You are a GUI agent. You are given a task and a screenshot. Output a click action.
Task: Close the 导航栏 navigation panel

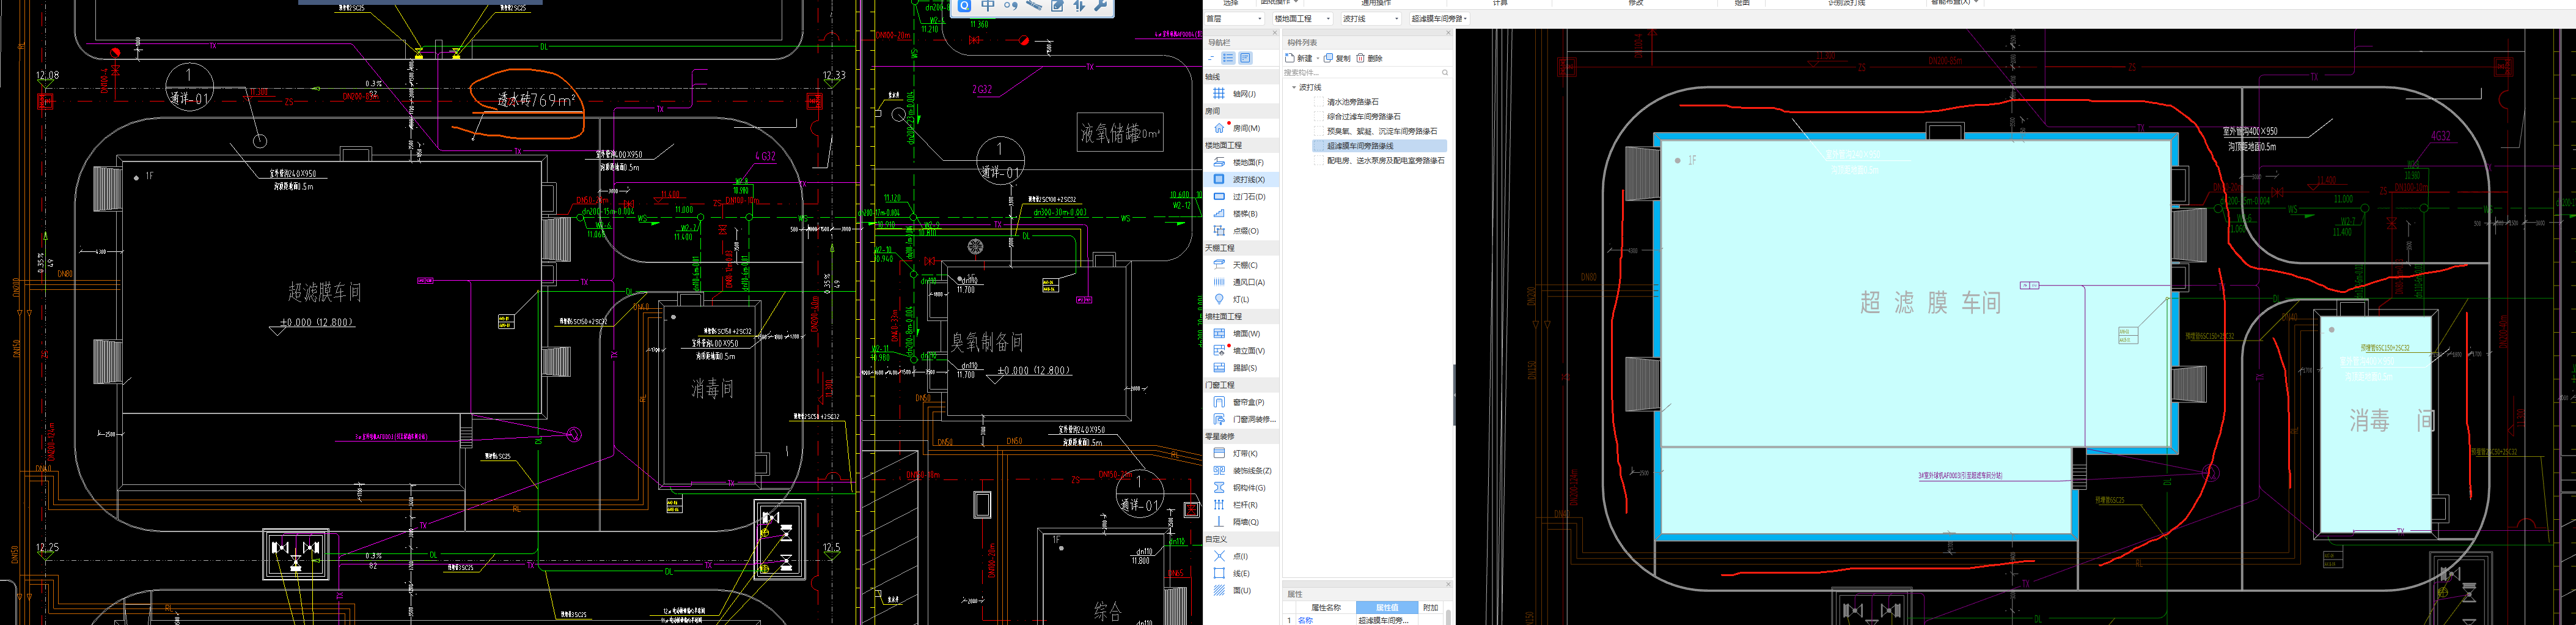(x=1274, y=33)
